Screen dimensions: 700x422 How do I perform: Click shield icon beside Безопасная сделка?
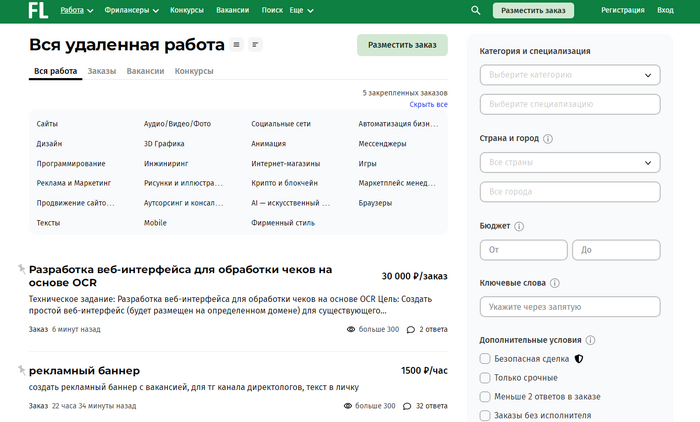[578, 358]
